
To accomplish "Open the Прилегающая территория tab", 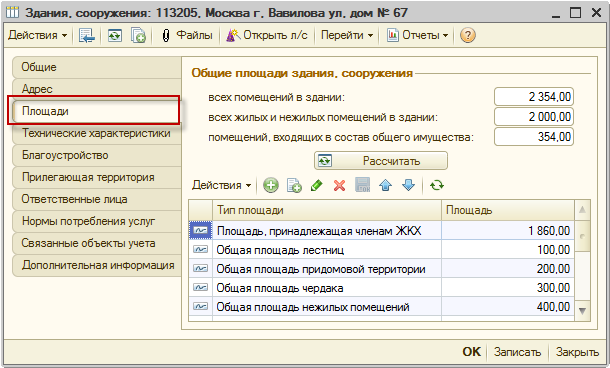I will 96,177.
